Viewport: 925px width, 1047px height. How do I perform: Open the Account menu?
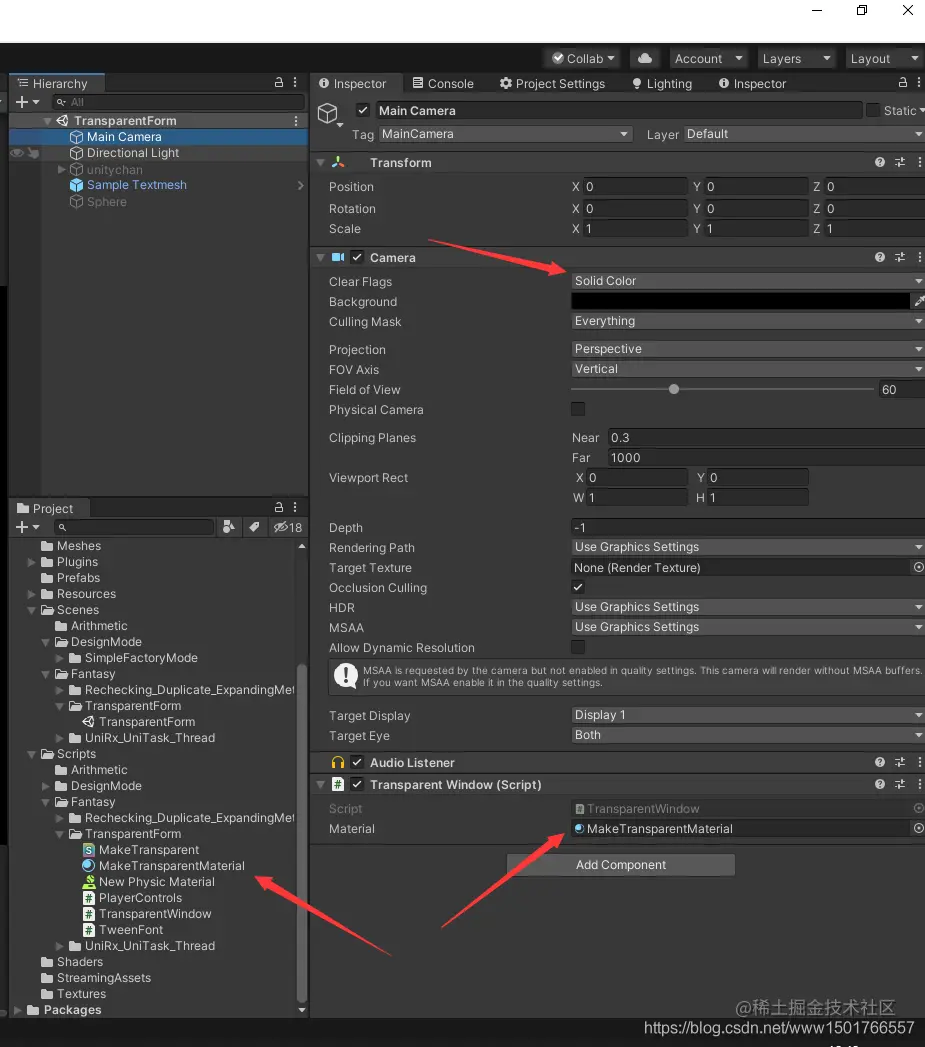(707, 59)
